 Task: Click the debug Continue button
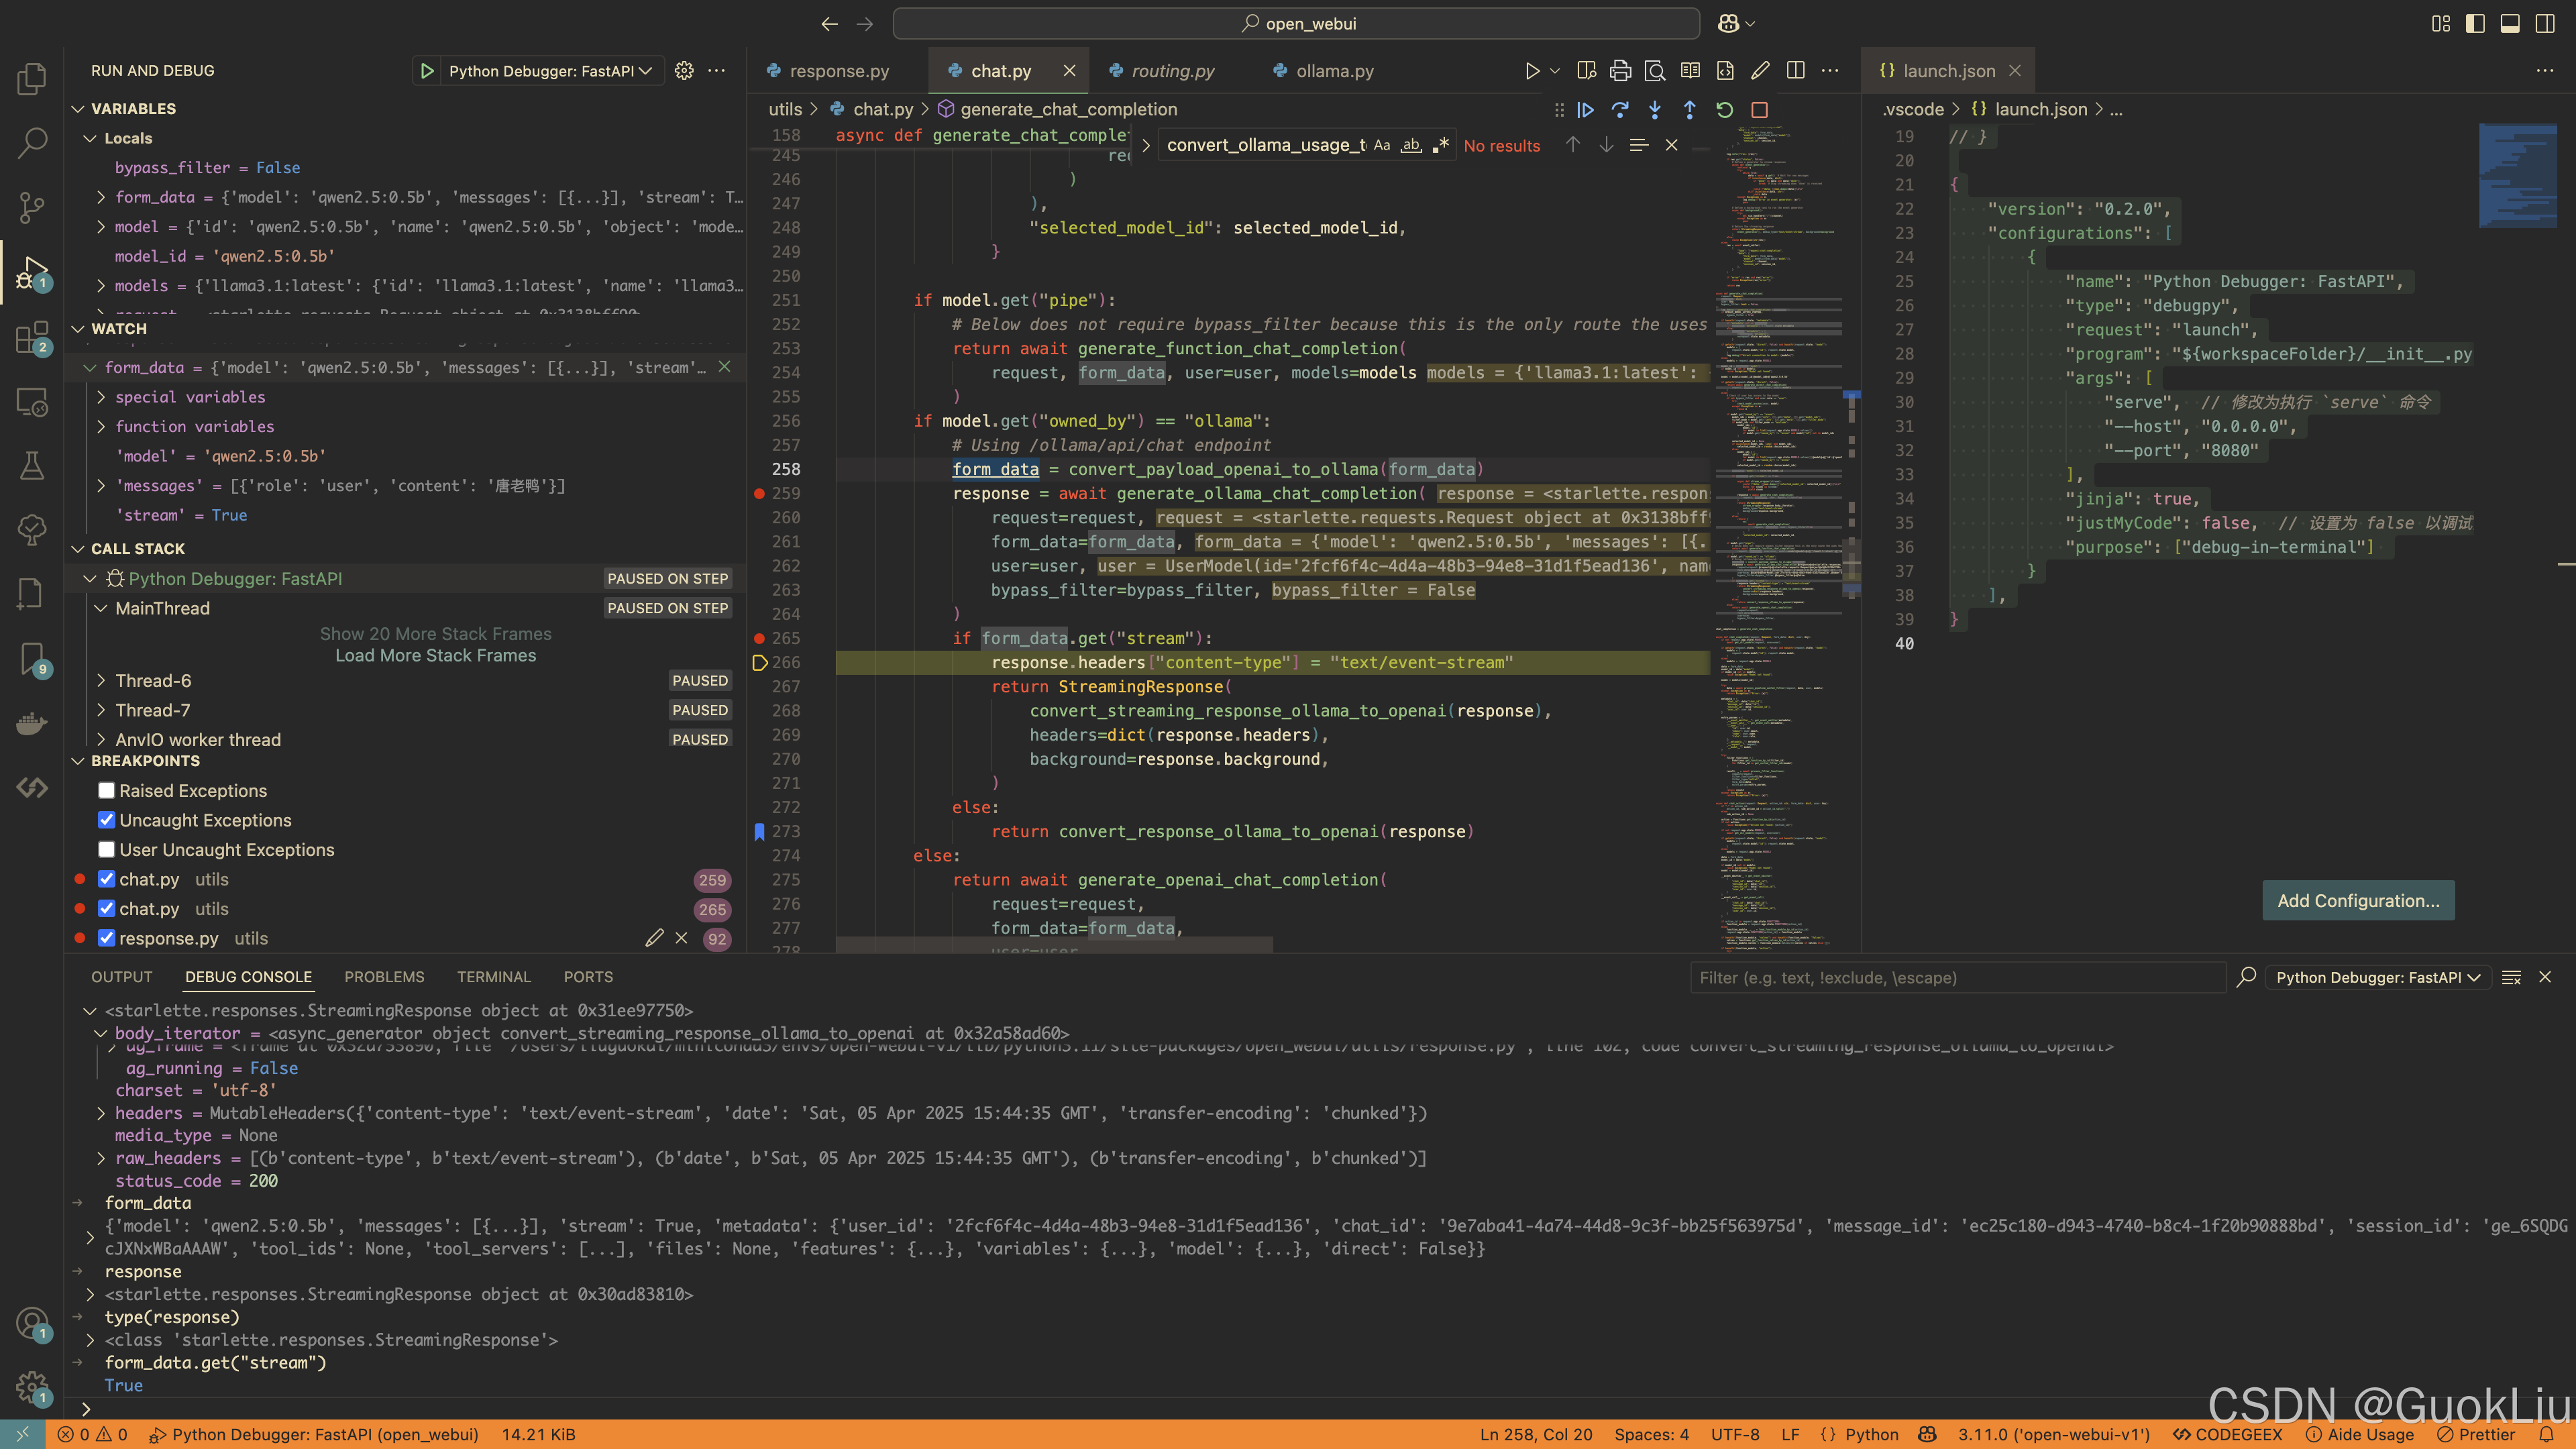tap(1585, 110)
